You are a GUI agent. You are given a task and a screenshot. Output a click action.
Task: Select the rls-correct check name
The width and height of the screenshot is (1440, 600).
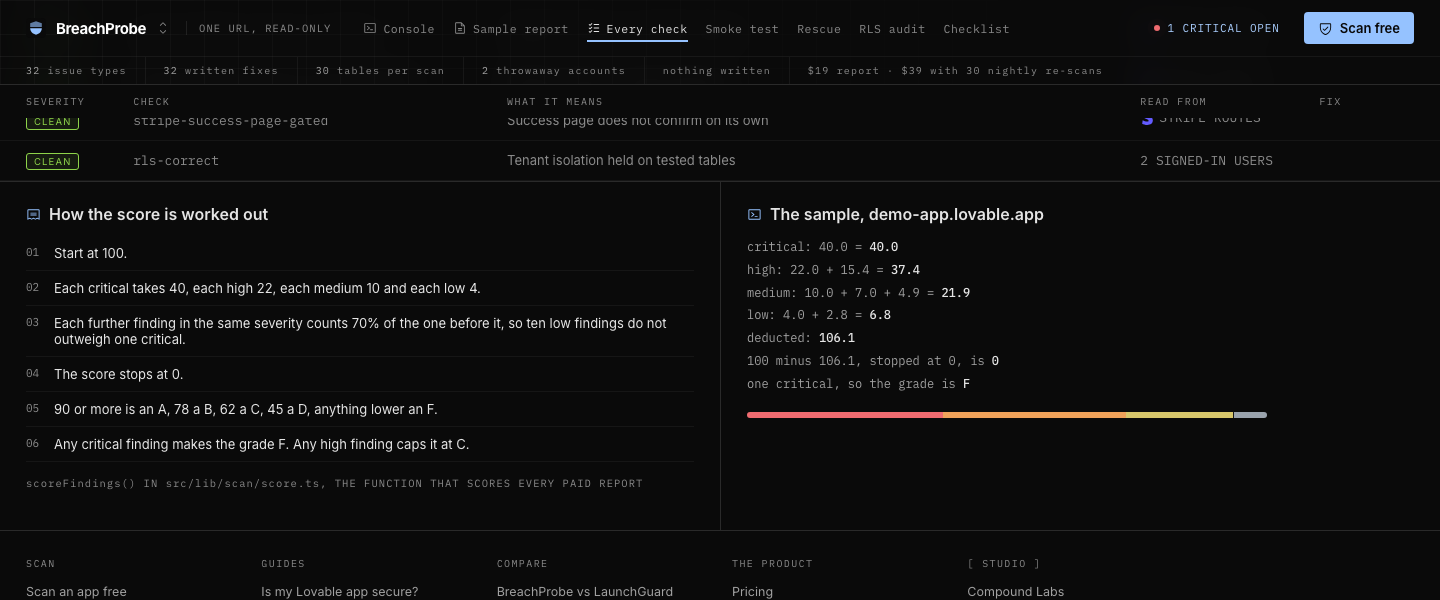click(176, 161)
